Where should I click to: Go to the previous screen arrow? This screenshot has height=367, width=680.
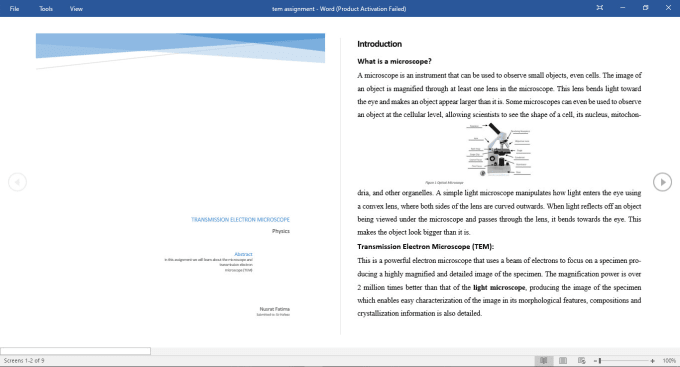[17, 182]
